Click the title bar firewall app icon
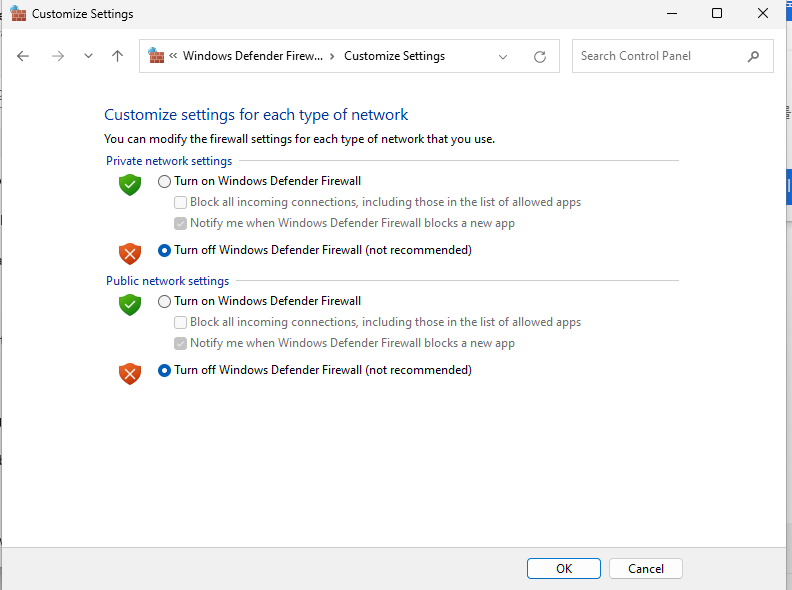 18,14
